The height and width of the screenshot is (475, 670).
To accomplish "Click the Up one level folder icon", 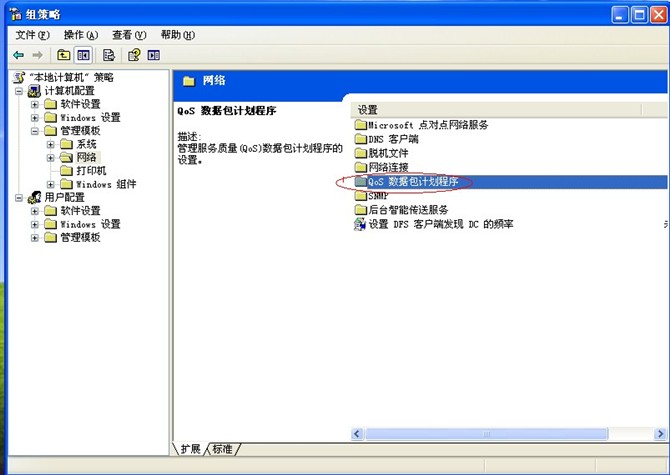I will [64, 55].
